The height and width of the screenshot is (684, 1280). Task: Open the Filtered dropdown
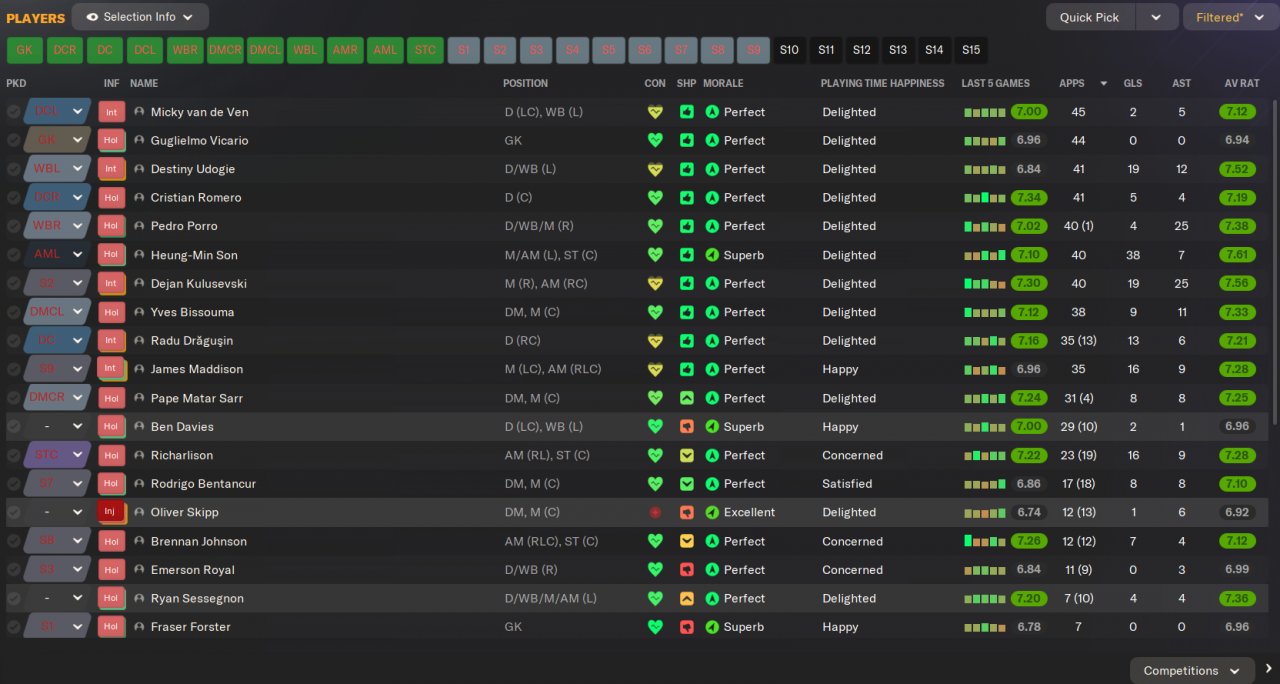(x=1229, y=17)
